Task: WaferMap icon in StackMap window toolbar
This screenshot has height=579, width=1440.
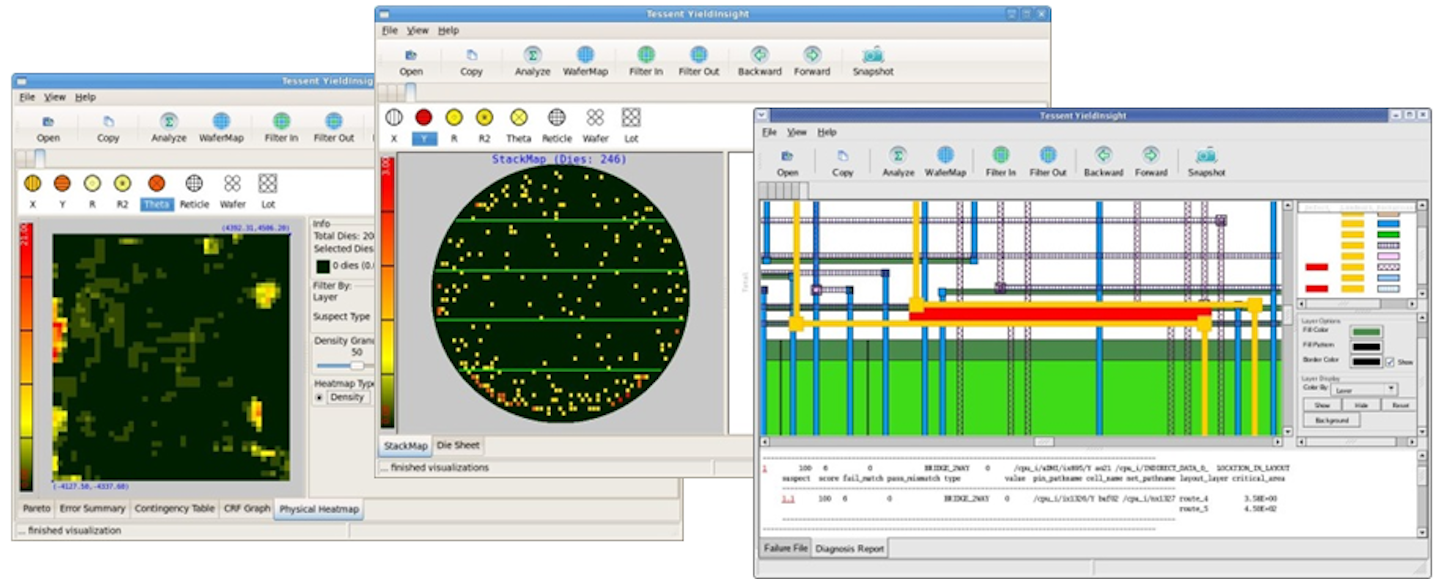Action: (585, 55)
